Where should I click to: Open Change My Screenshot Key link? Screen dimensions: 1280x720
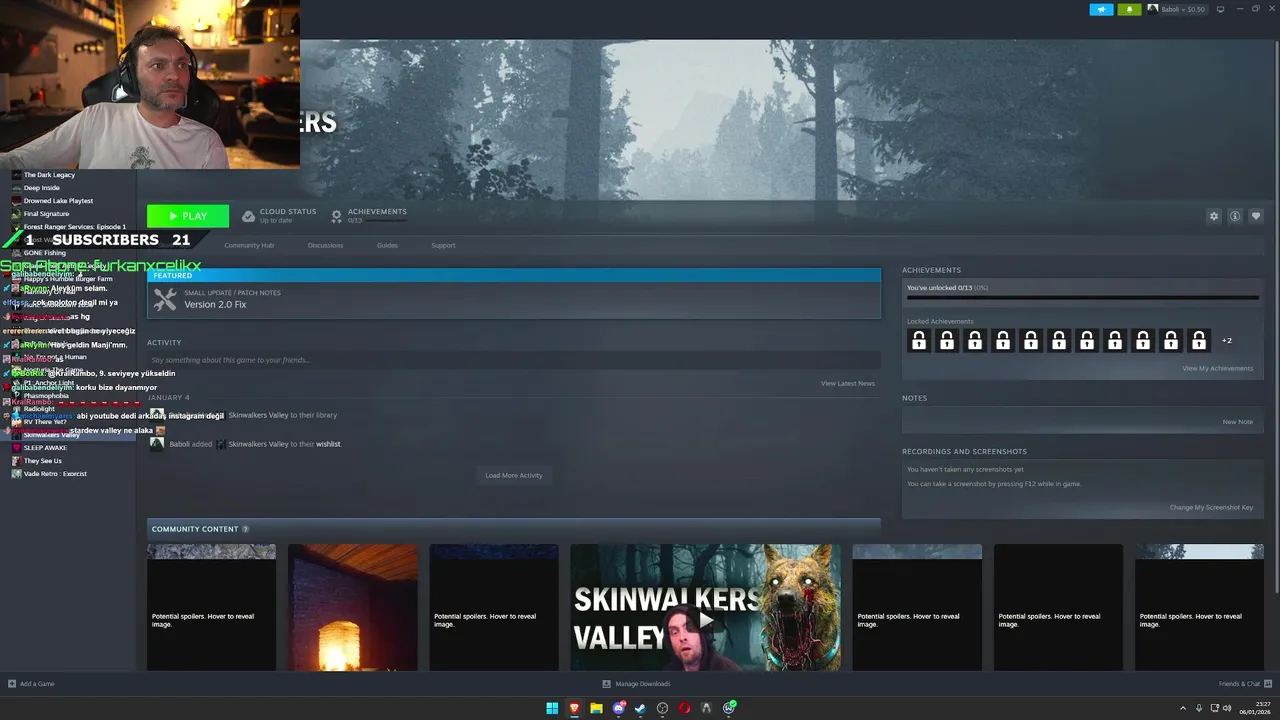[1211, 507]
